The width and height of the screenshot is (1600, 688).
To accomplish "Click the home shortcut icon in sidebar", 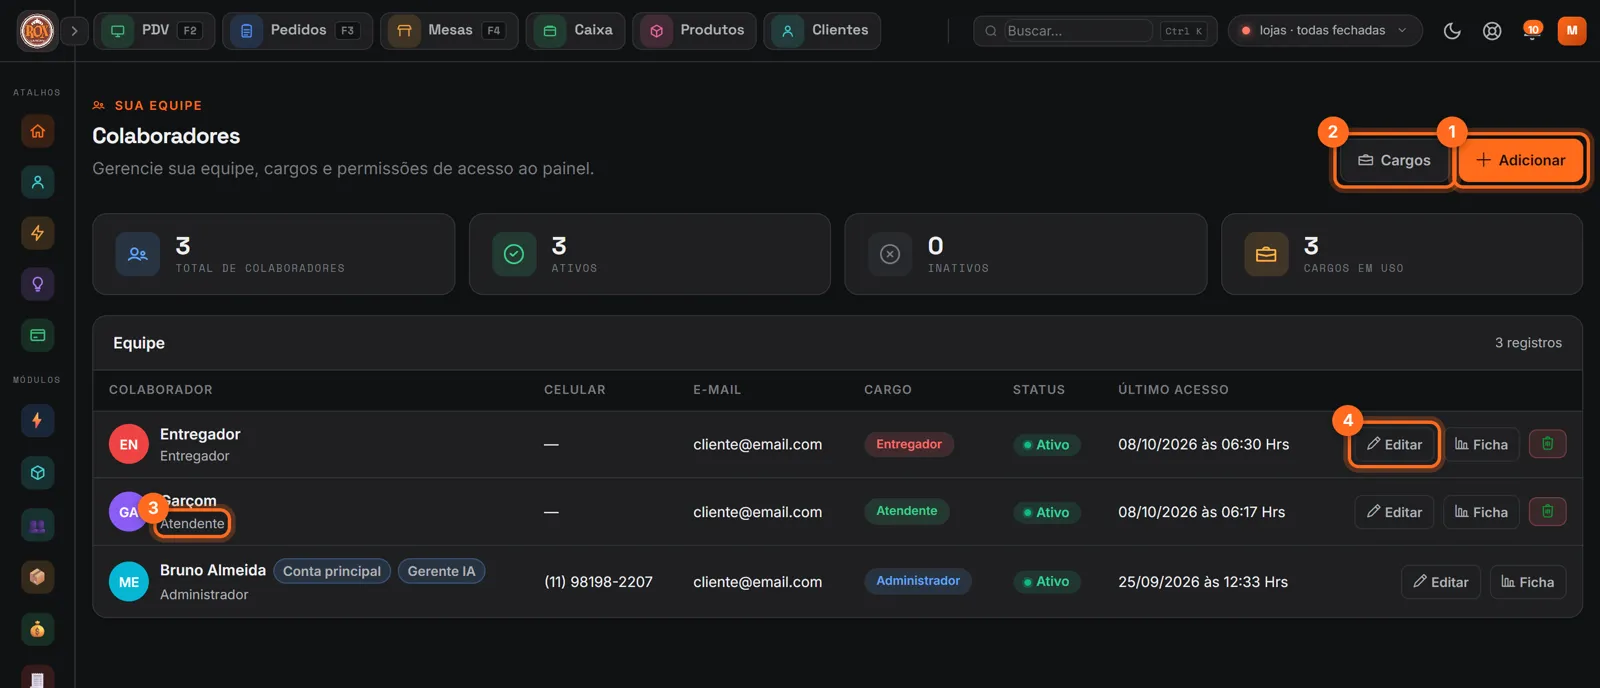I will tap(38, 131).
